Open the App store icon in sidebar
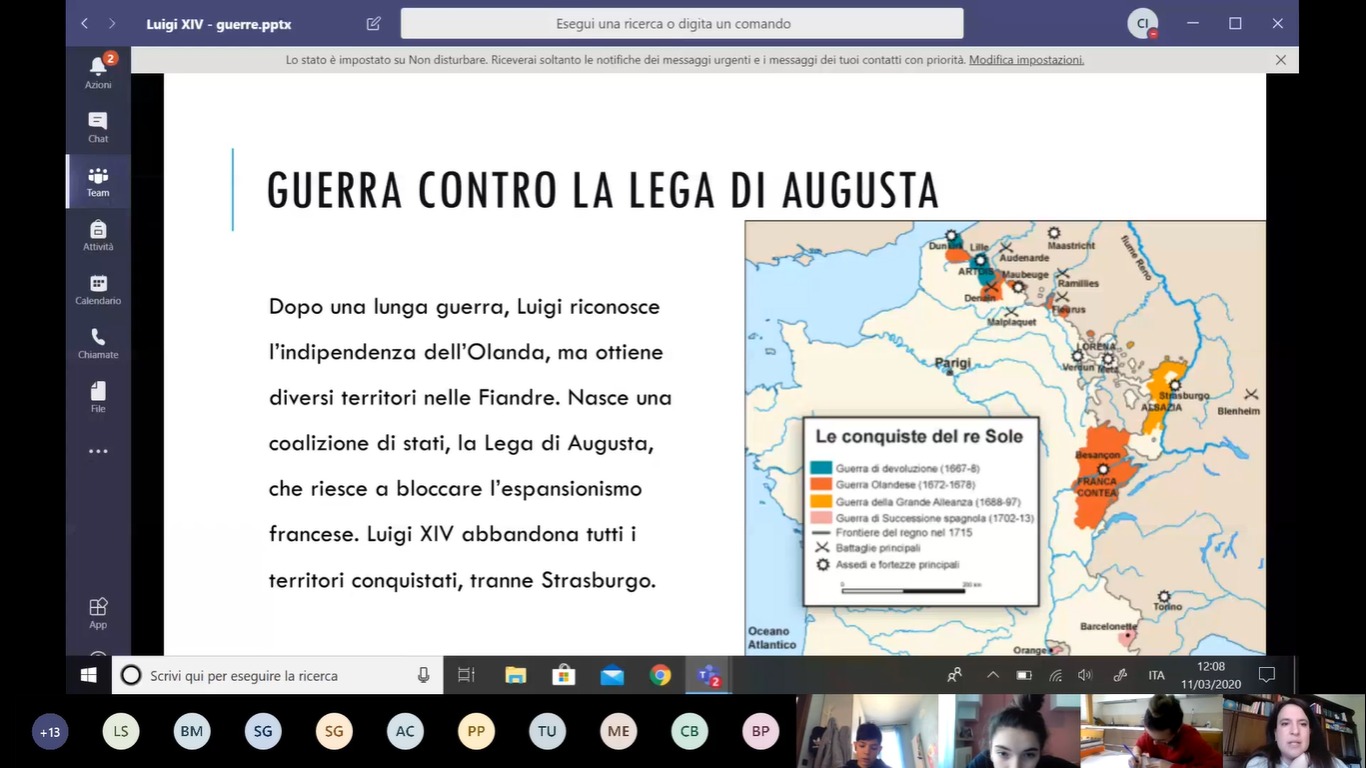This screenshot has height=768, width=1366. coord(98,612)
